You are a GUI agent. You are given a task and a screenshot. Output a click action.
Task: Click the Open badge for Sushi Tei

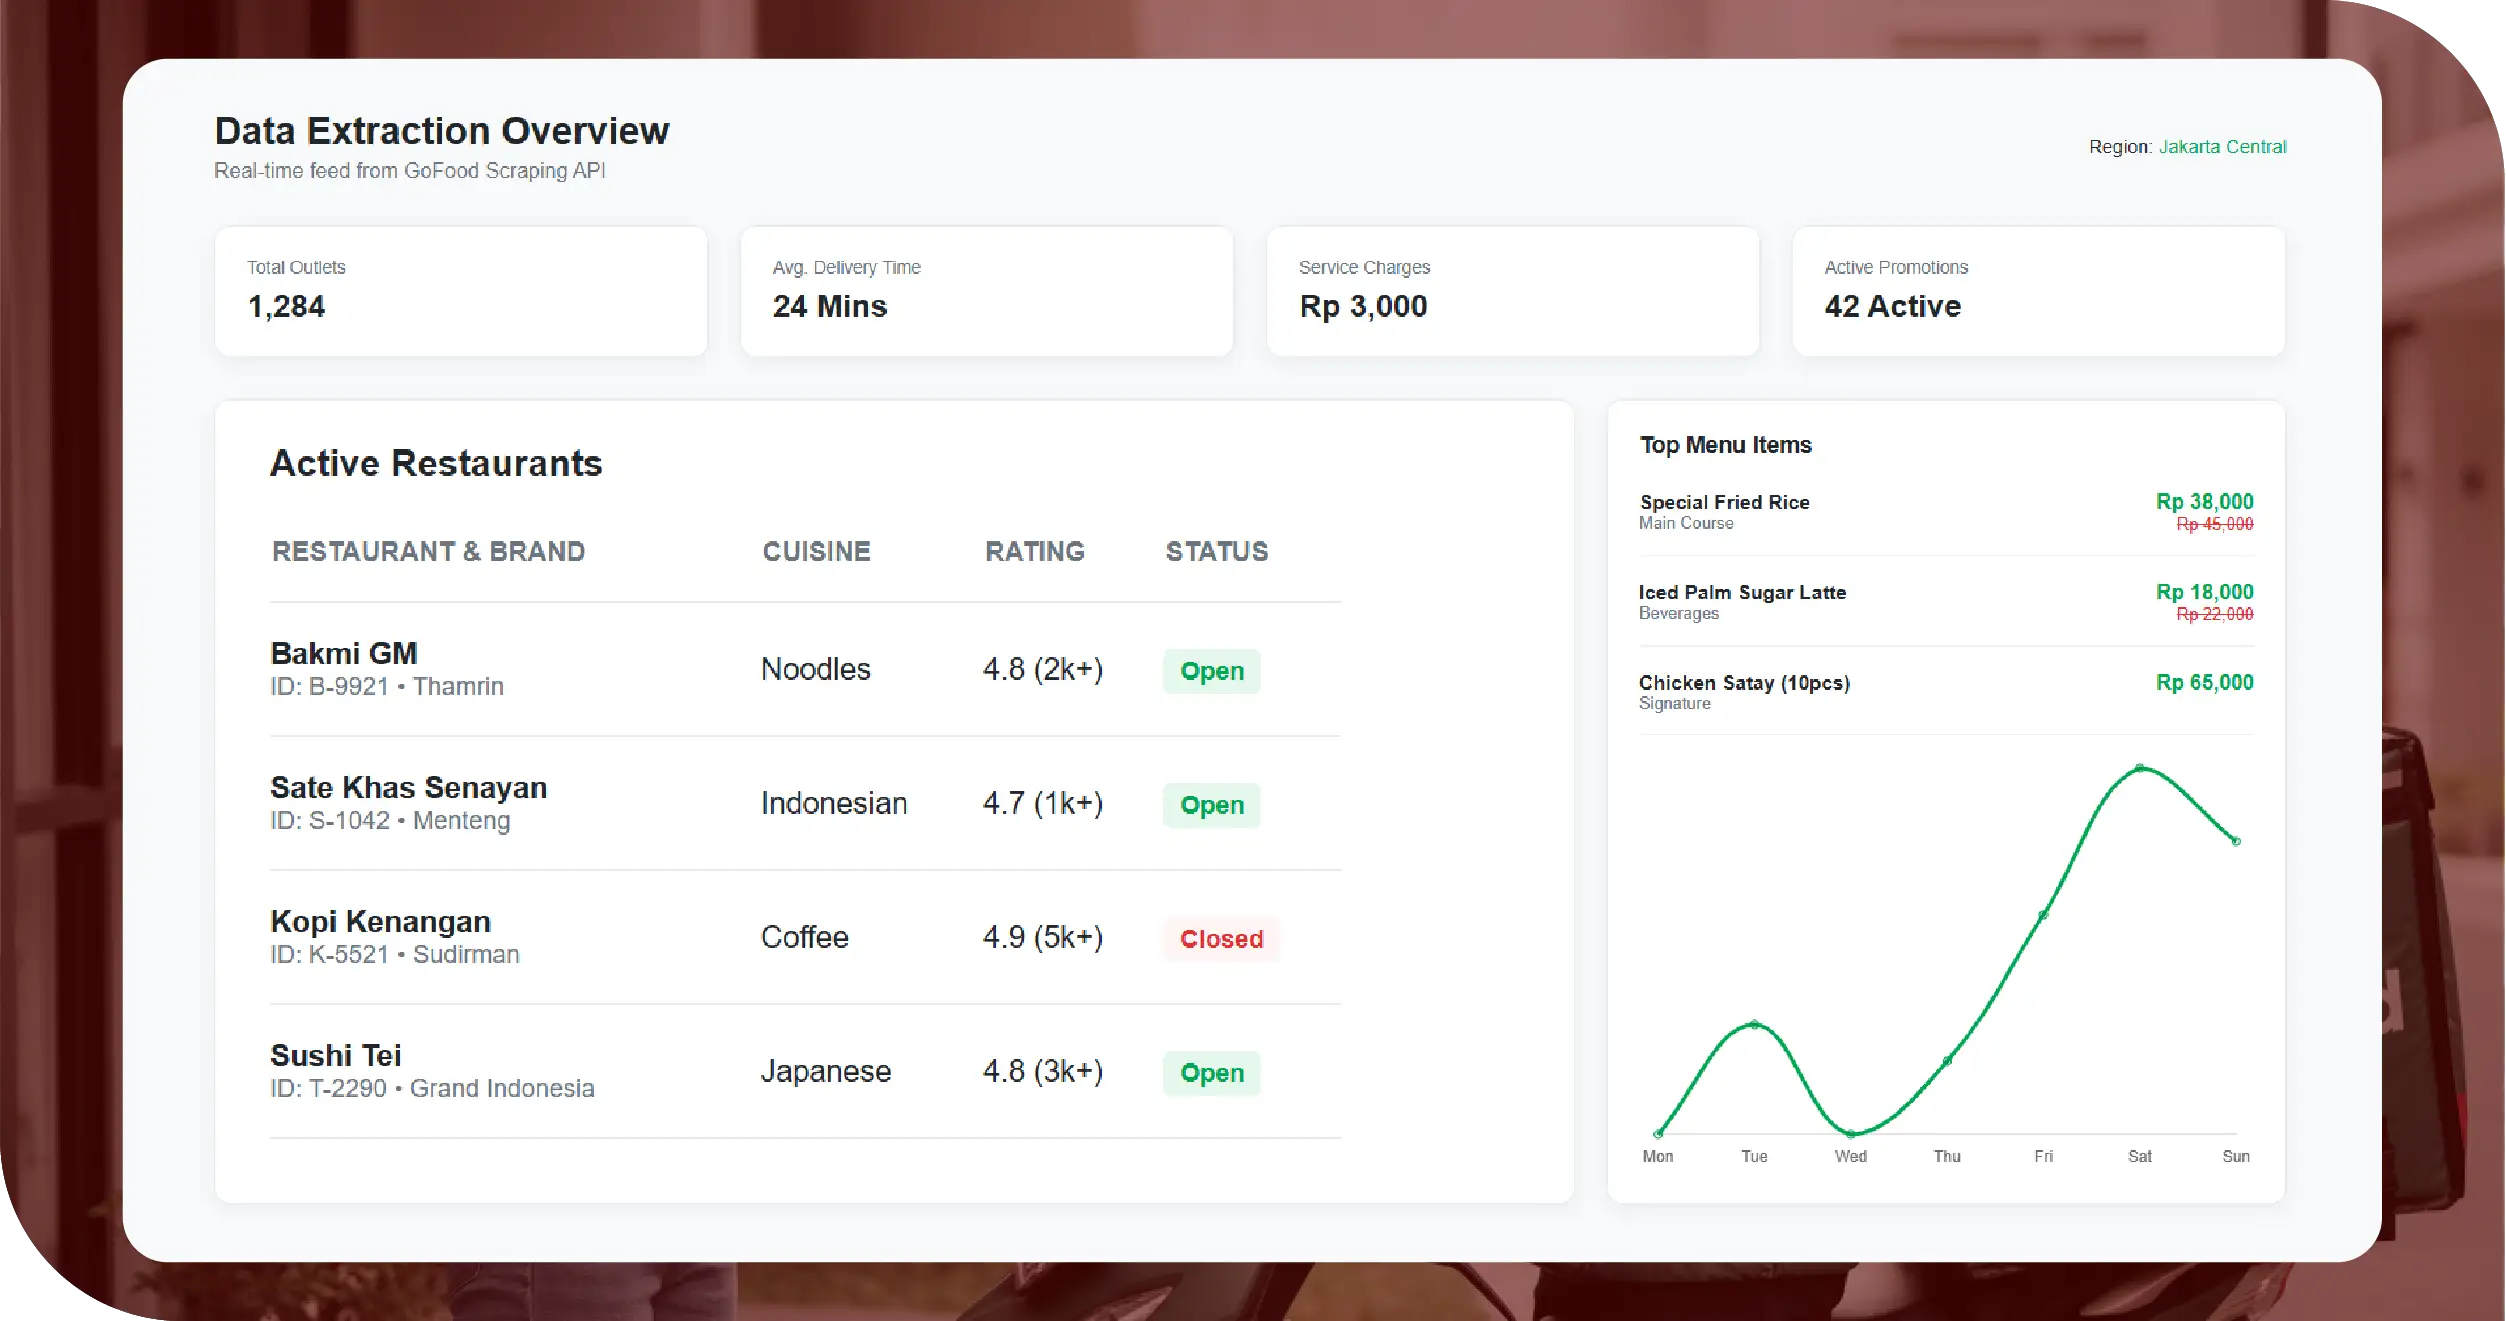coord(1211,1073)
